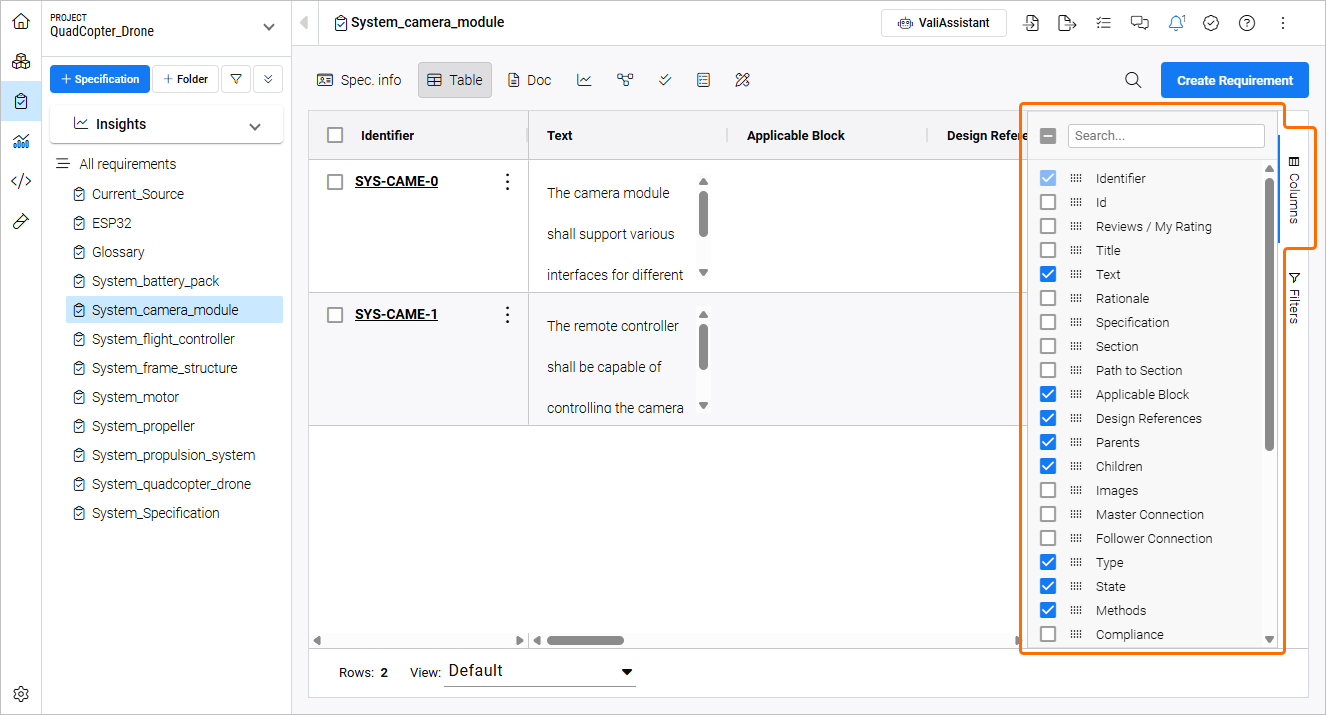Click the search magnifier icon

coord(1133,80)
